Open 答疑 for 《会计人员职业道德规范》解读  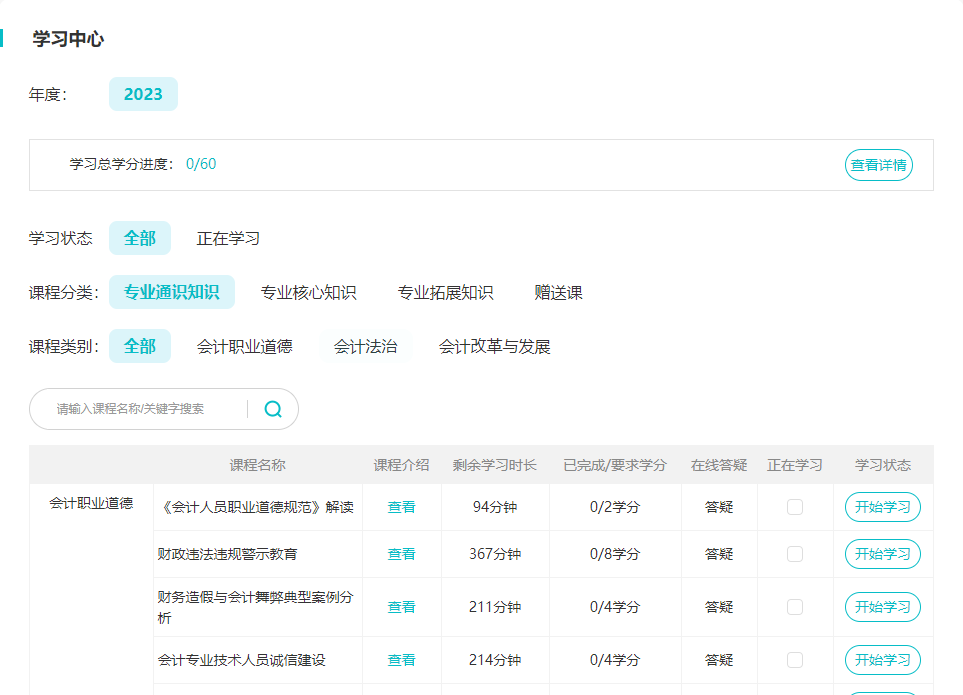click(719, 507)
